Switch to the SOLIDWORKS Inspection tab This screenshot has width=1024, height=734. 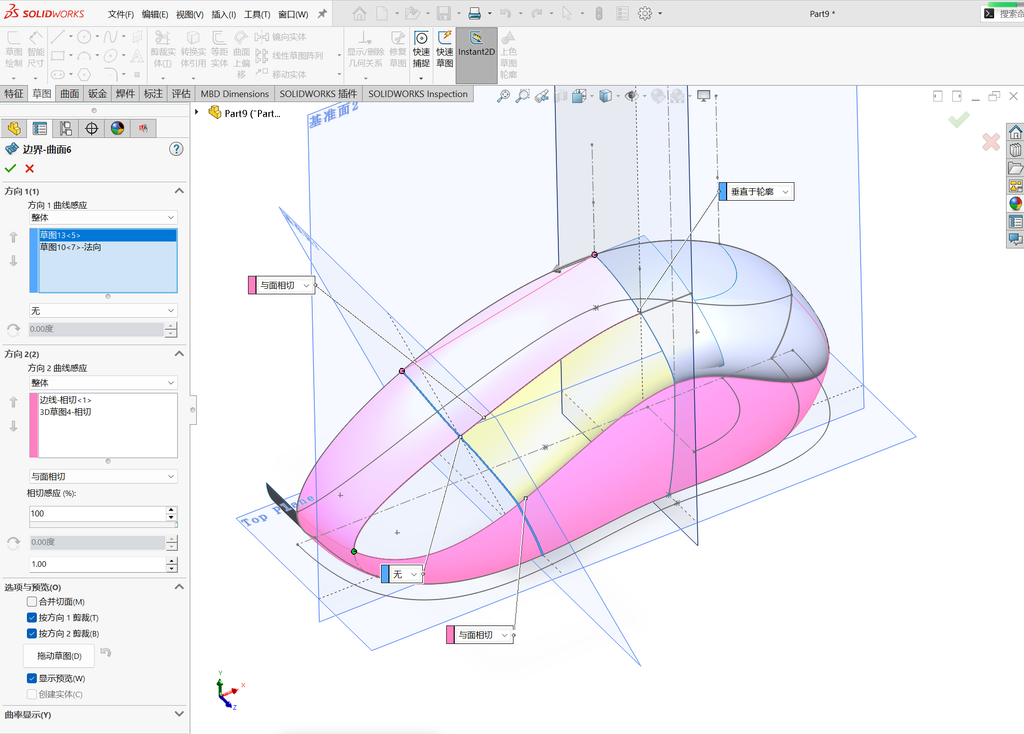coord(418,93)
